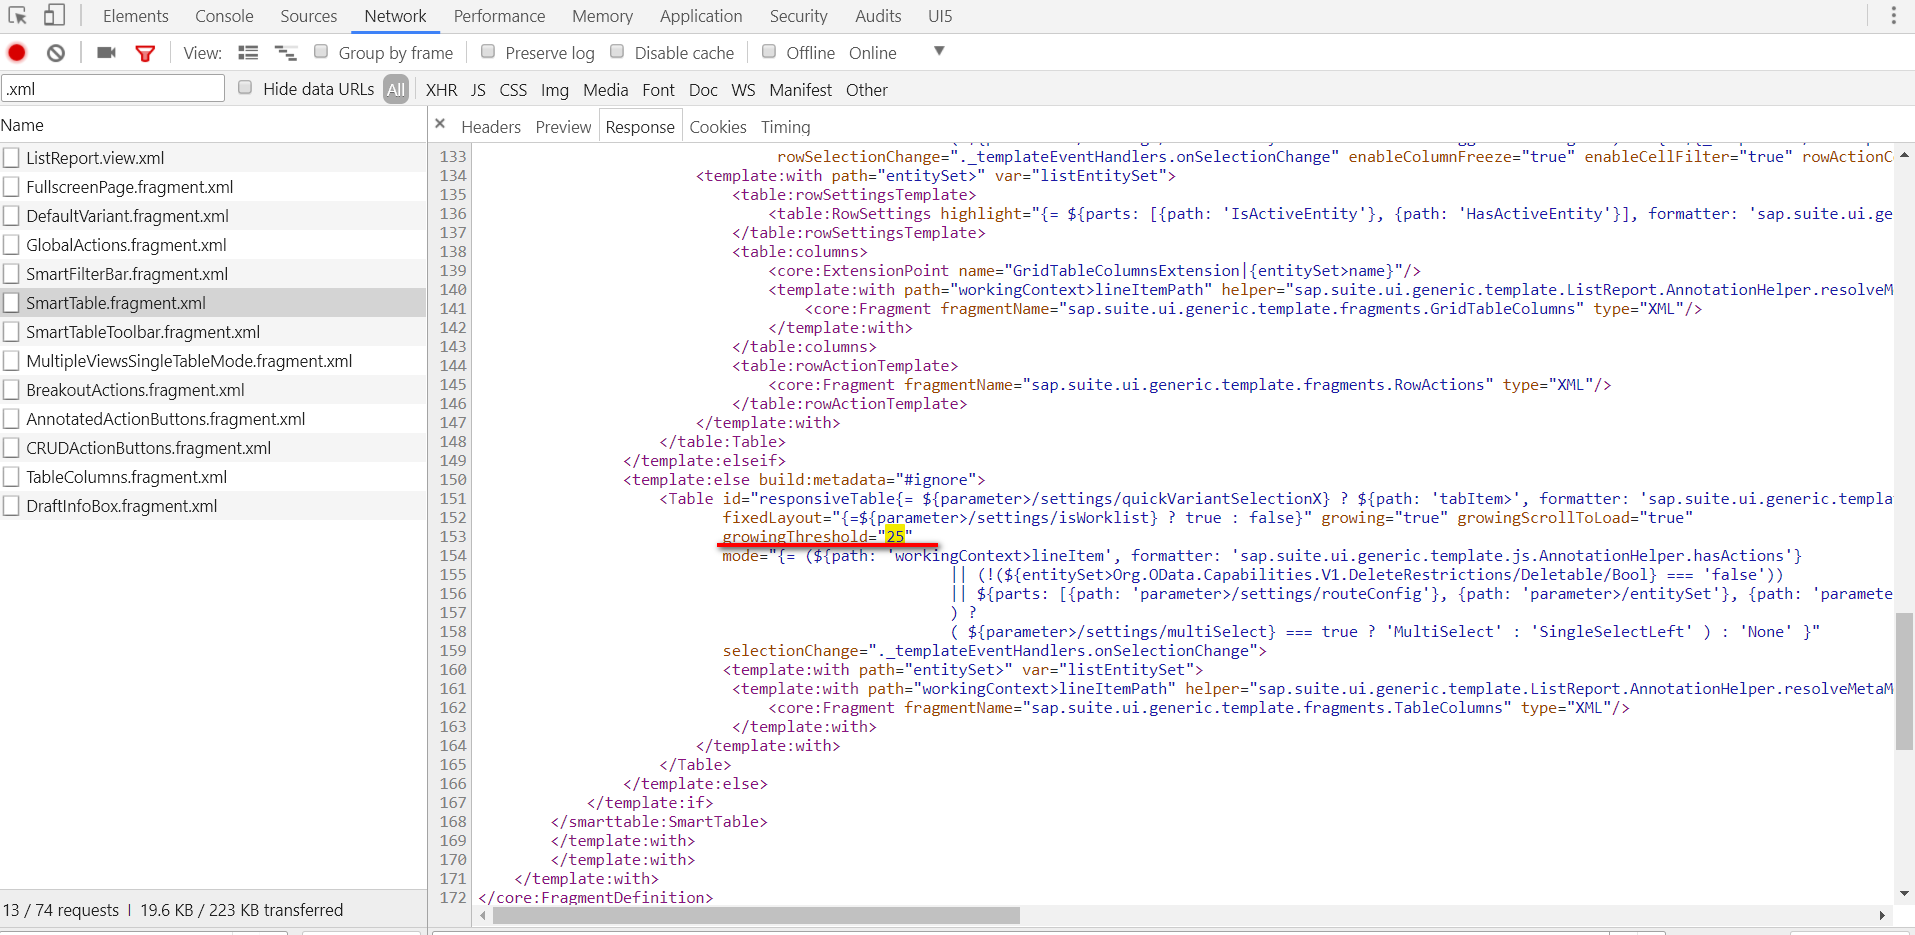Open the UI5 panel tab

point(940,16)
